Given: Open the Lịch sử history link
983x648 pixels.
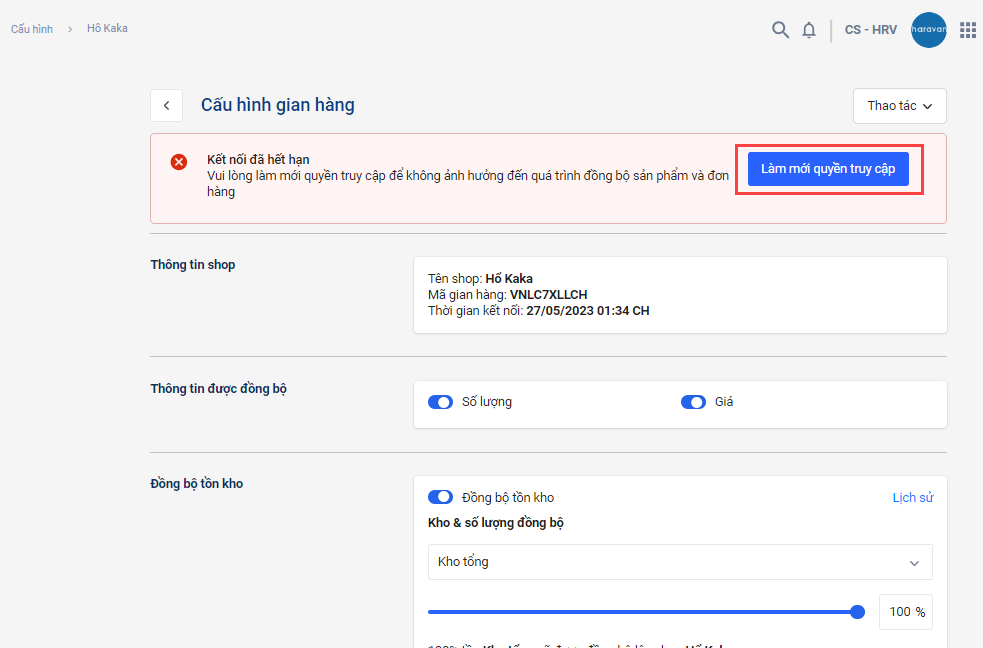Looking at the screenshot, I should tap(913, 497).
